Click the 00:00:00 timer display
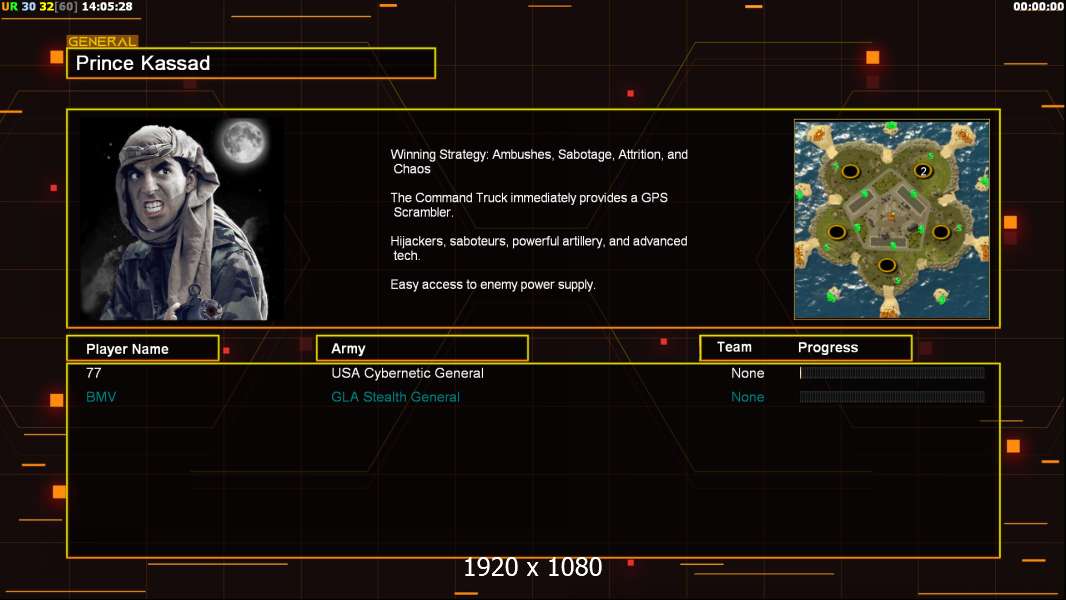 (1038, 7)
